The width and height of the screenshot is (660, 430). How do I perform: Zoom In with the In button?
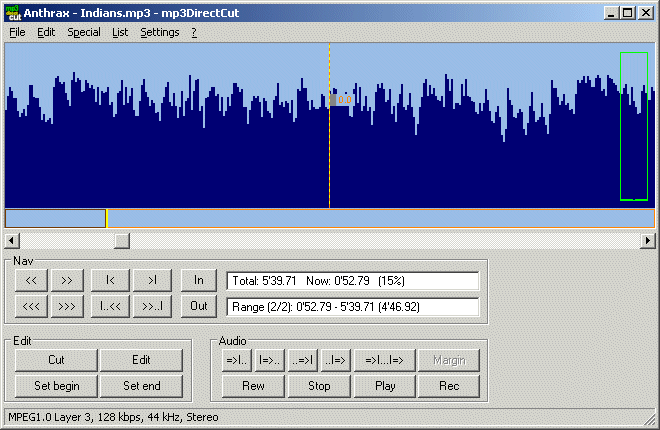click(199, 280)
